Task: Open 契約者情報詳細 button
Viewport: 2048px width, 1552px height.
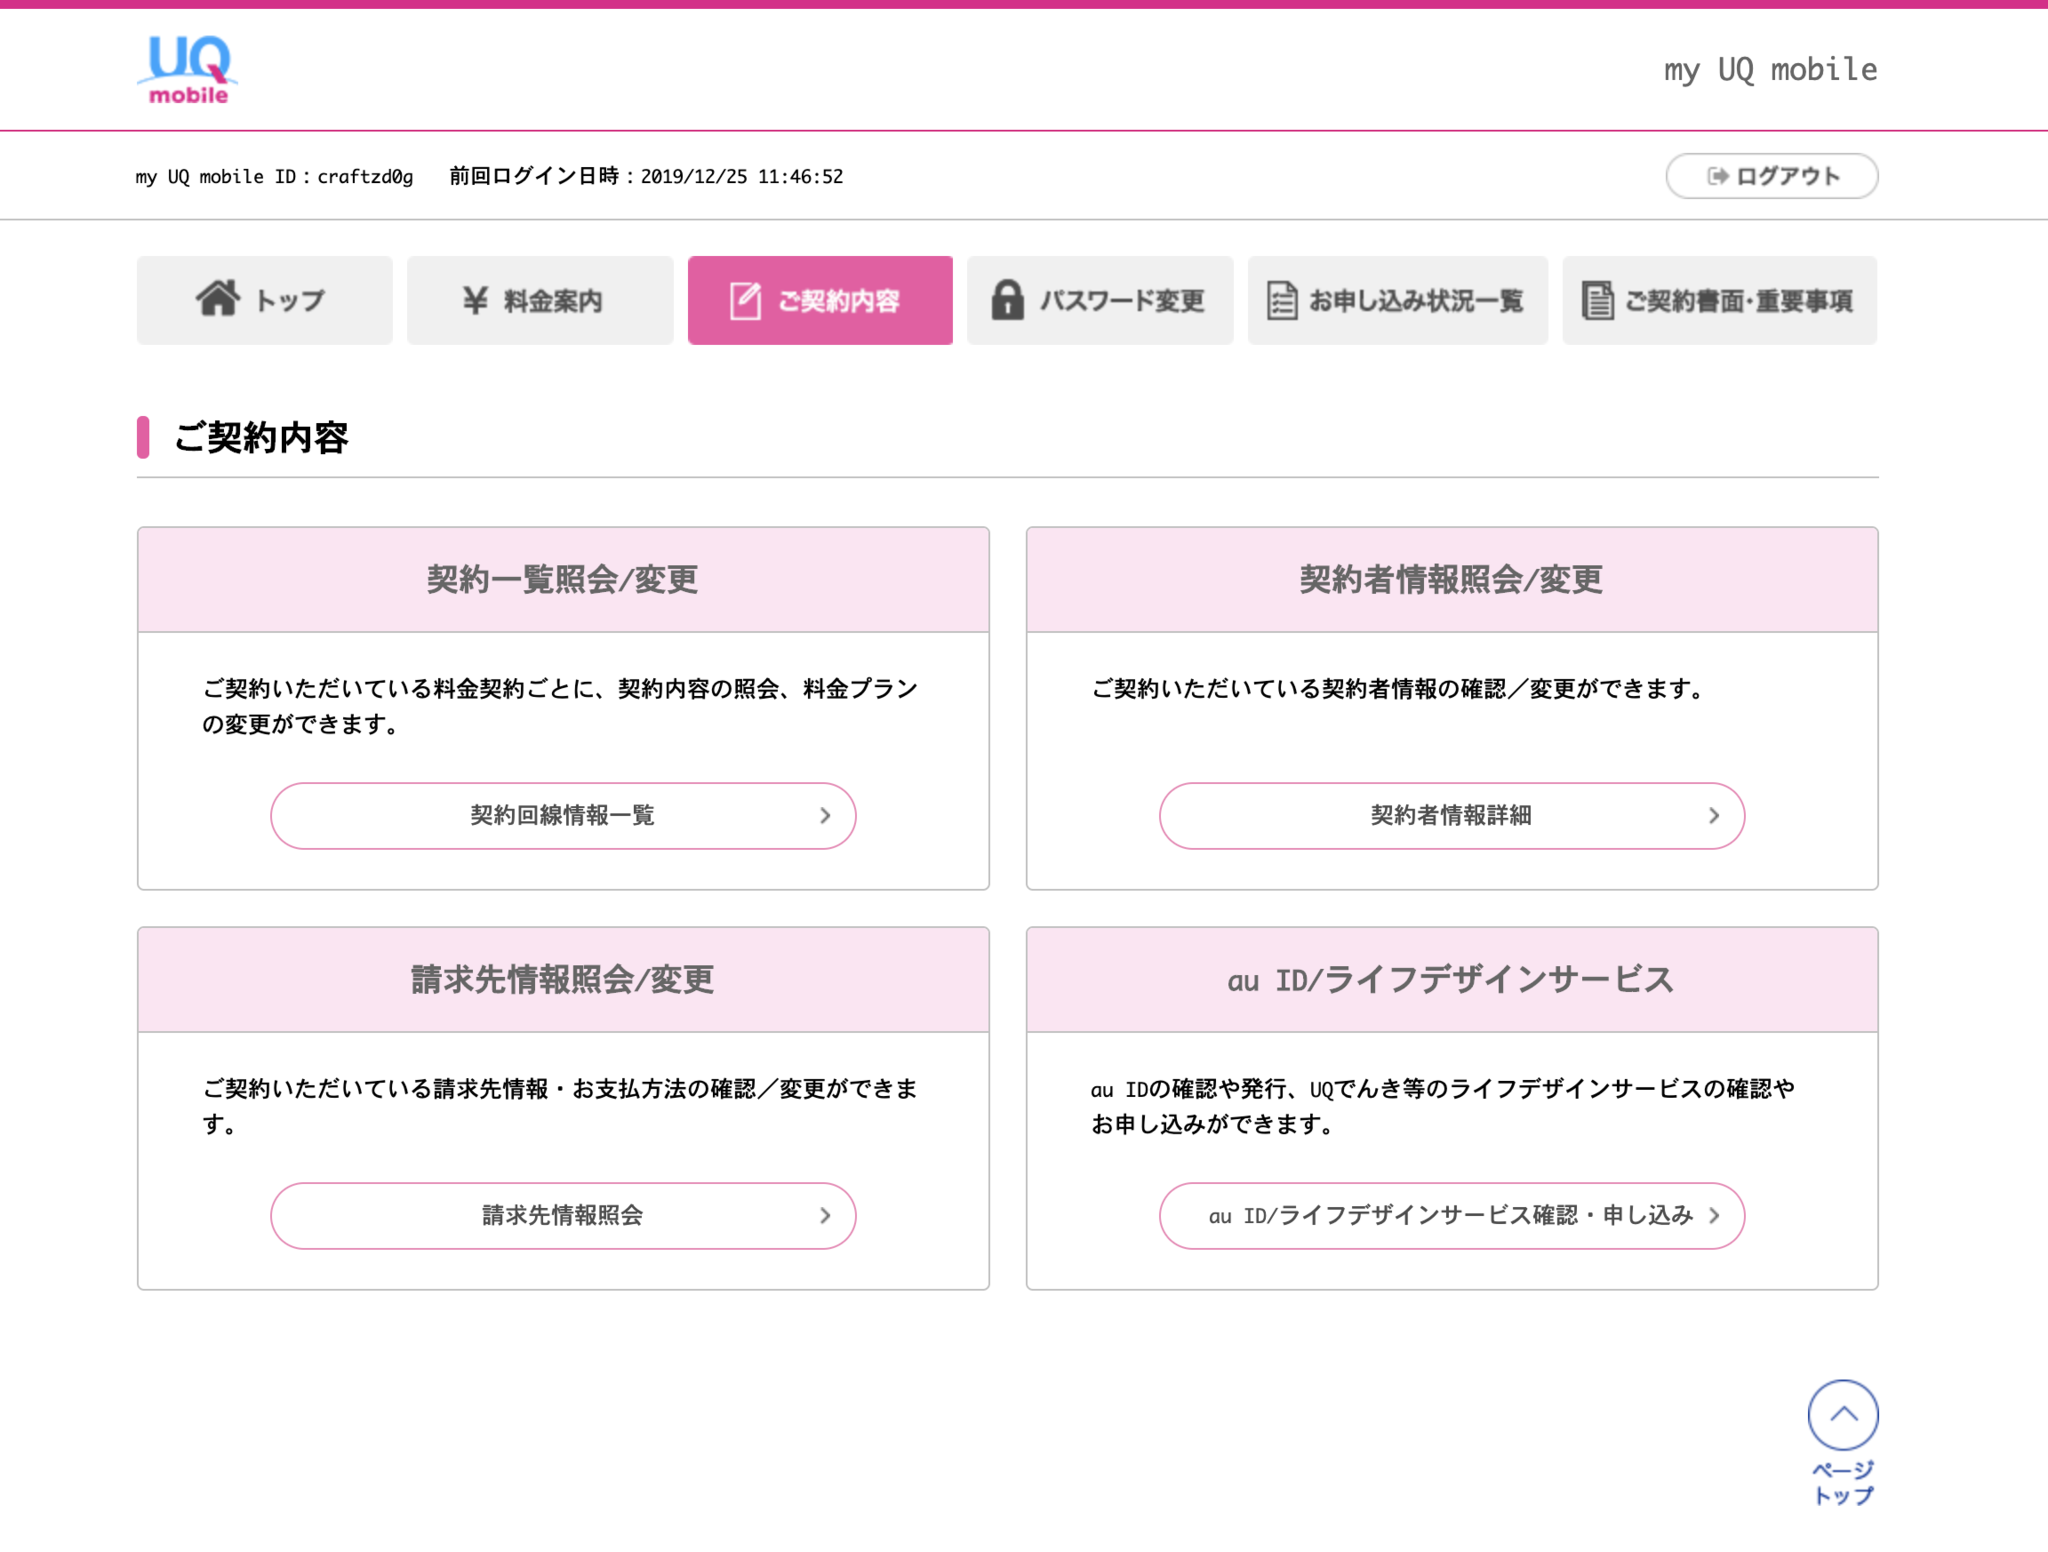Action: (x=1452, y=815)
